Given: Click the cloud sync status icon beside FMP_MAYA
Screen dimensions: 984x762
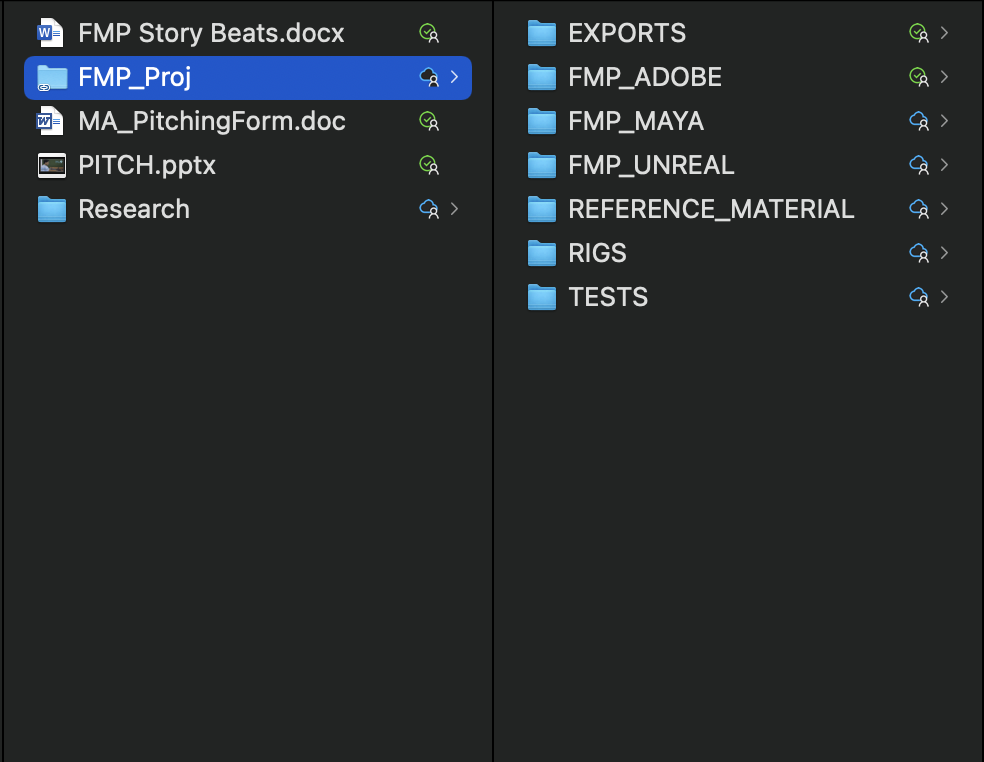Looking at the screenshot, I should (x=919, y=121).
